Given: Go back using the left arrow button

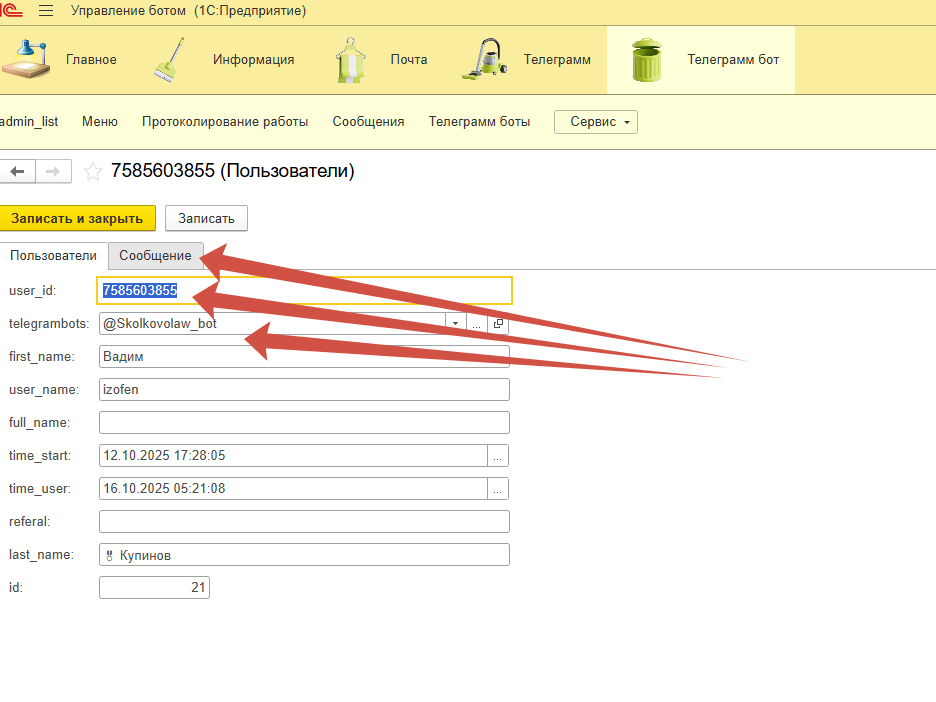Looking at the screenshot, I should [x=17, y=171].
